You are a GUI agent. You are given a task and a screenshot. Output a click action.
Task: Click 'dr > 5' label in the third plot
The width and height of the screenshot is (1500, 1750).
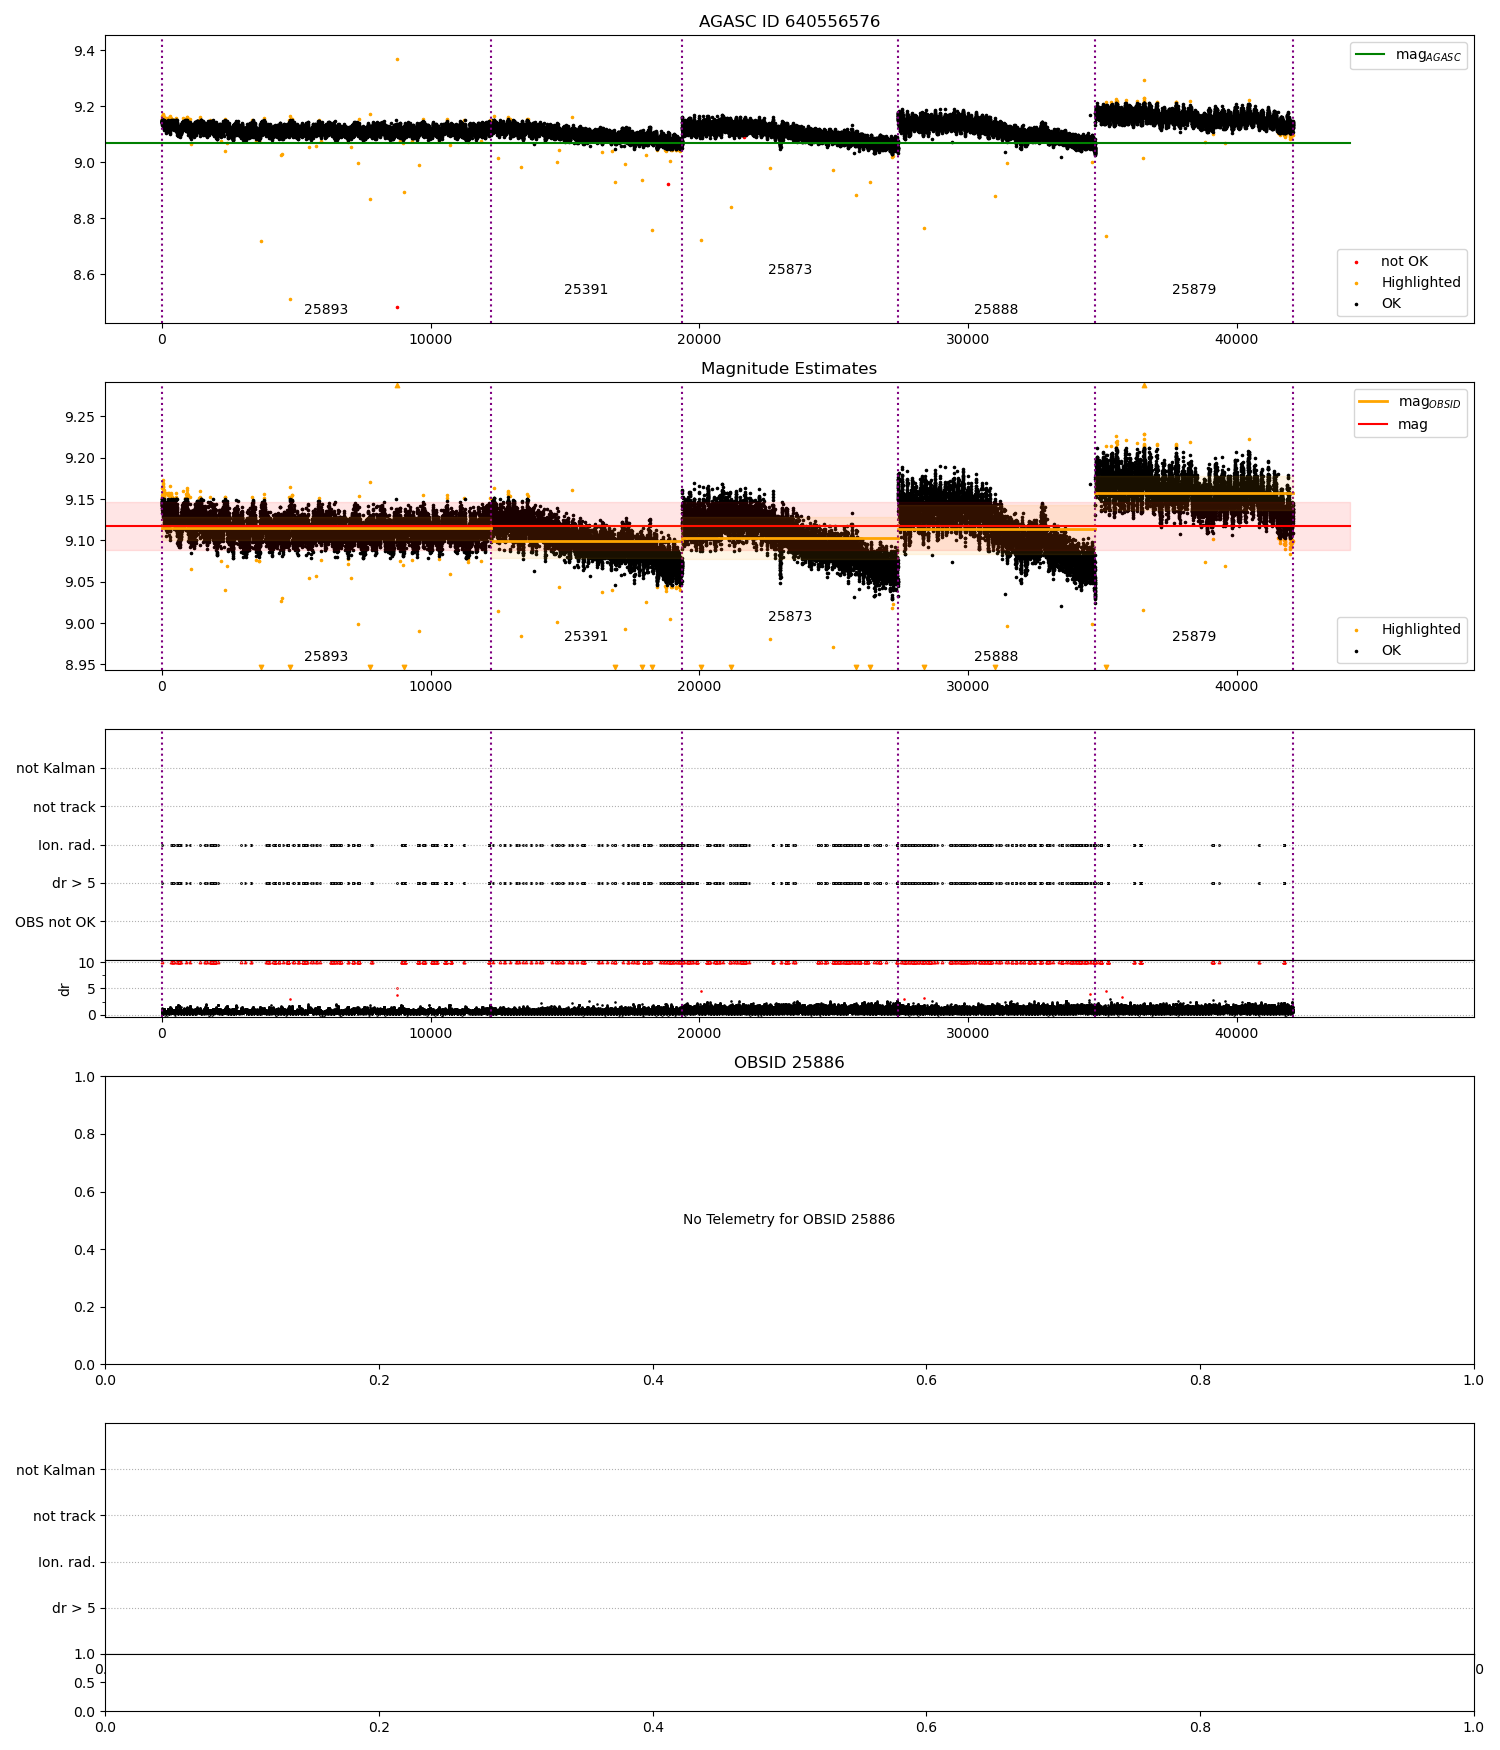pos(74,884)
